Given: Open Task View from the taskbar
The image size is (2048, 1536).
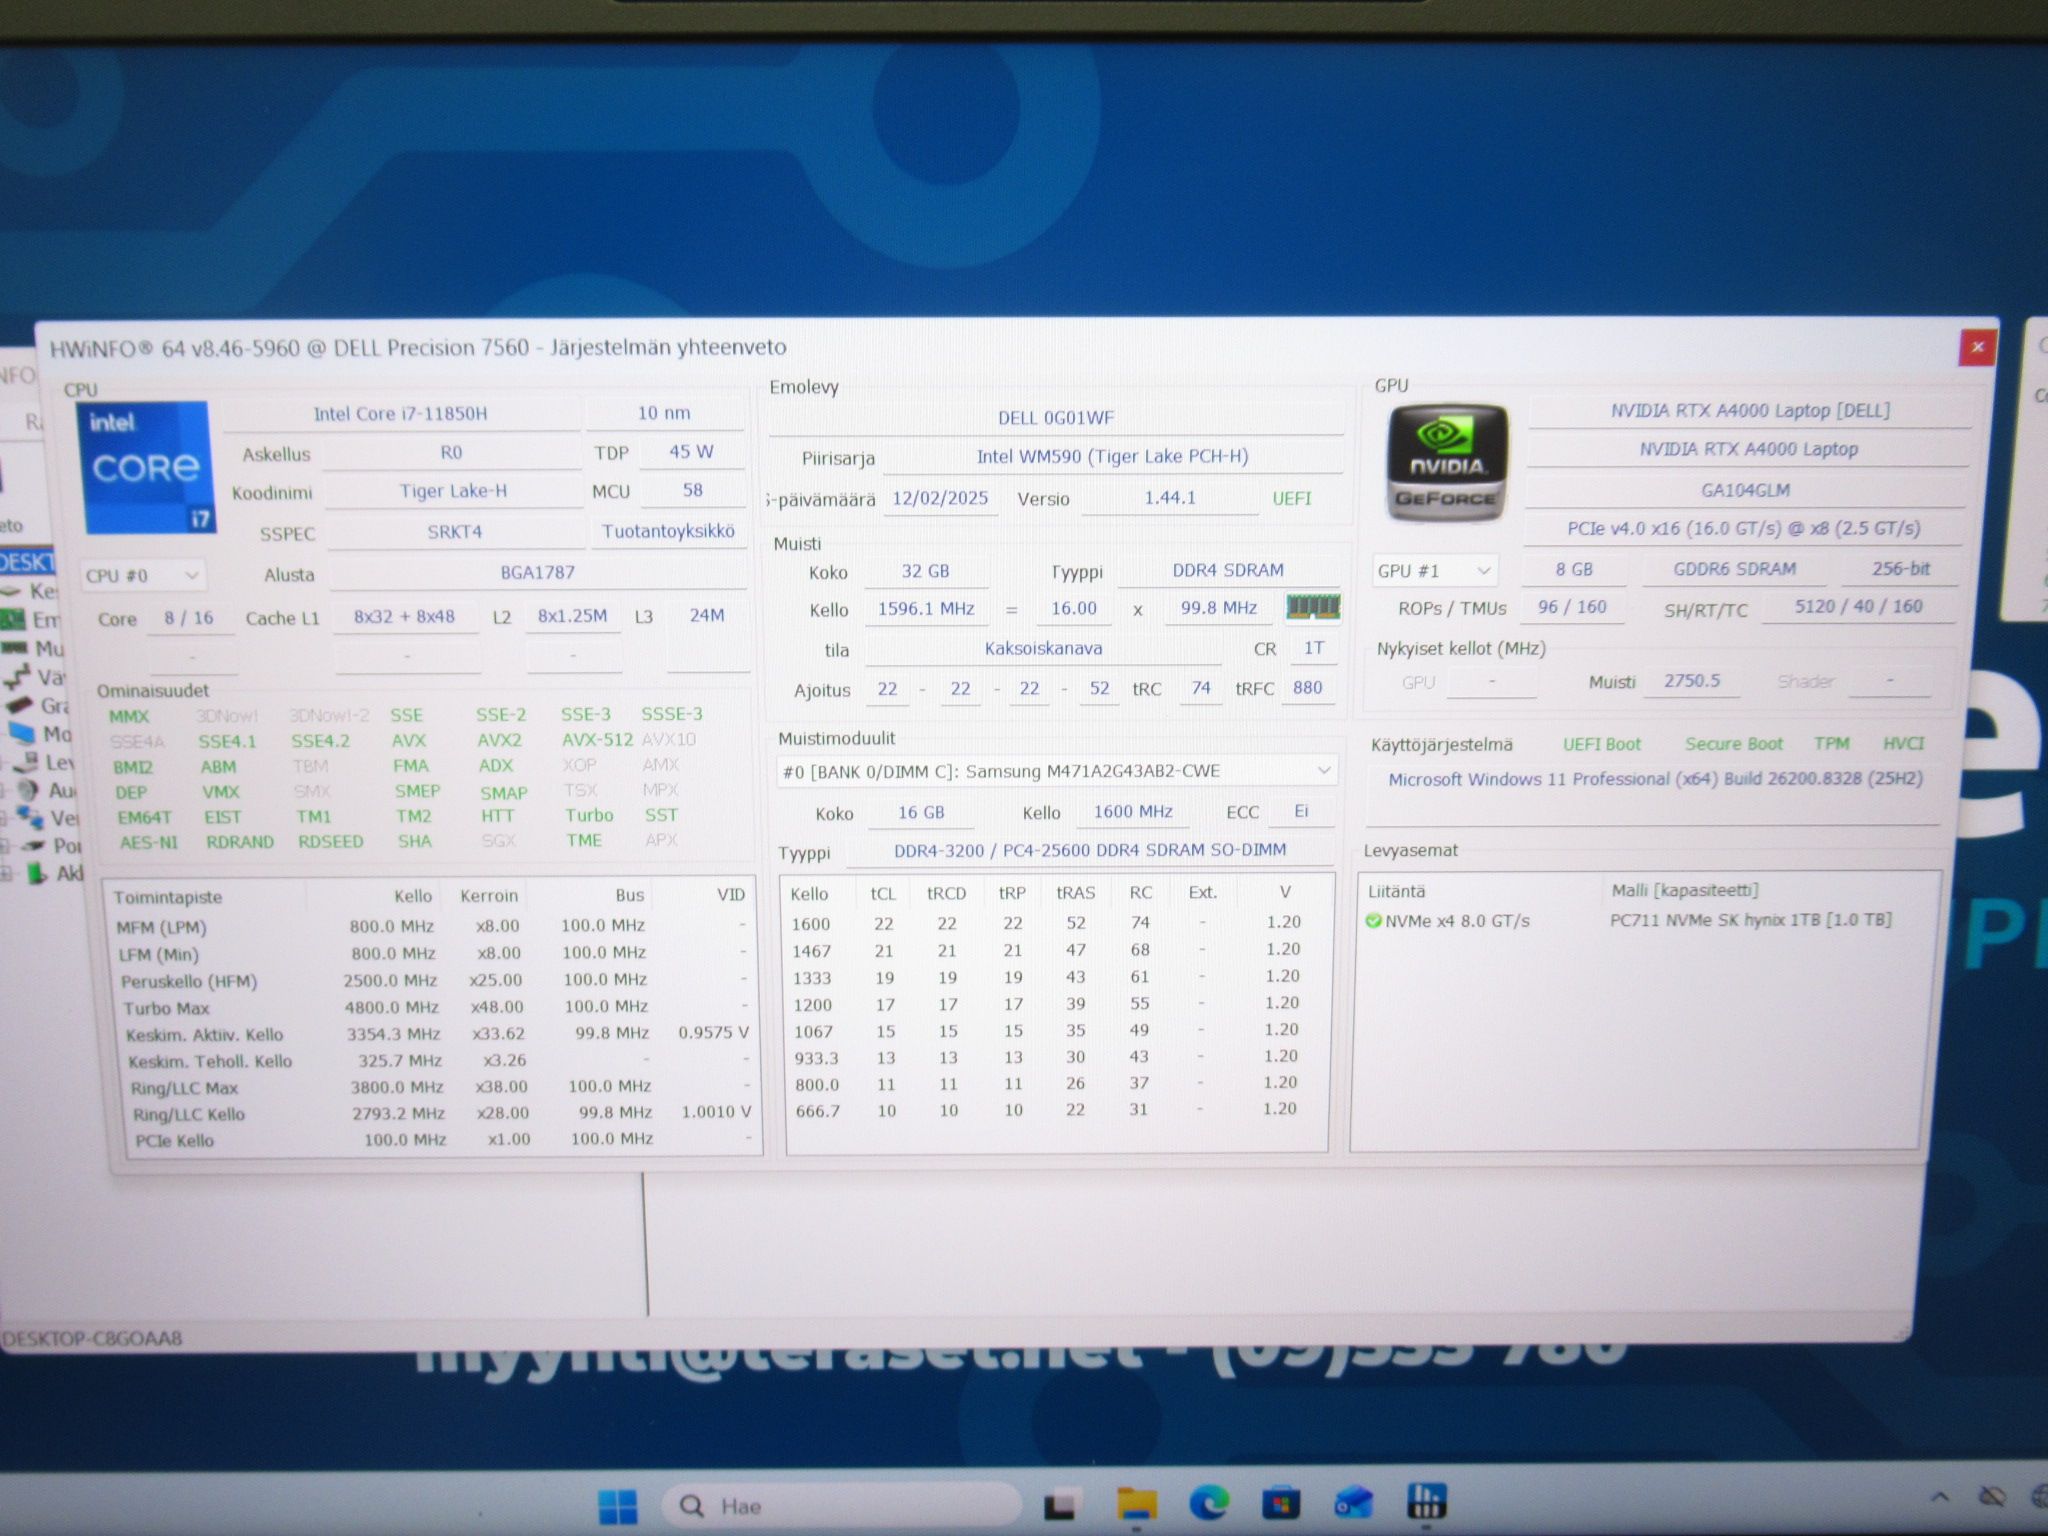Looking at the screenshot, I should click(1062, 1505).
